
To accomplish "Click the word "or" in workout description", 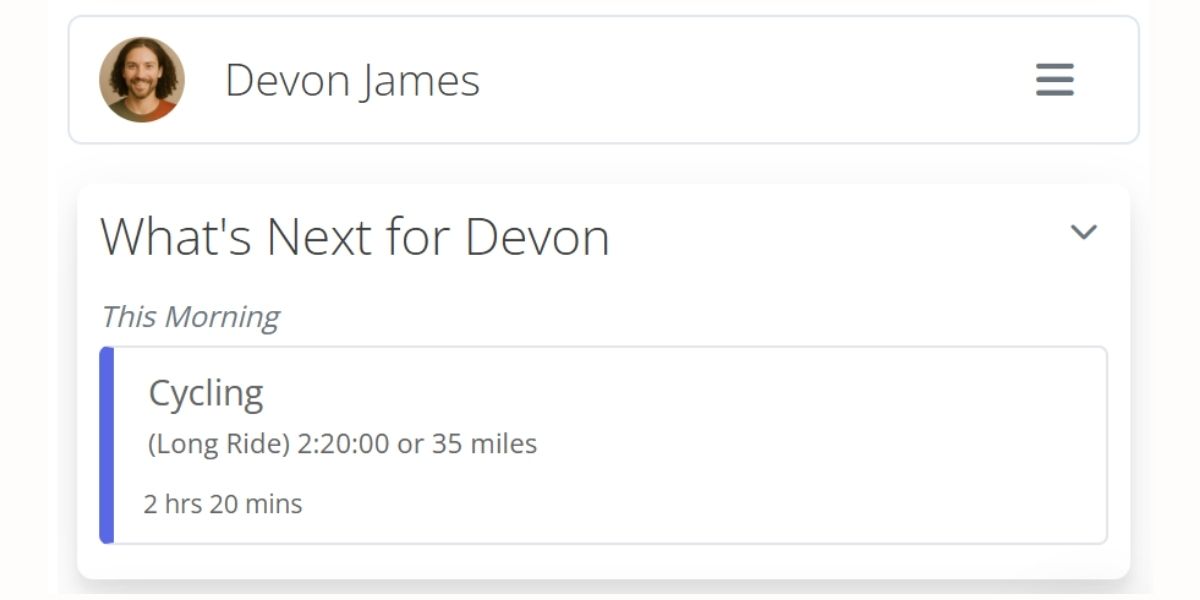I will (x=410, y=444).
